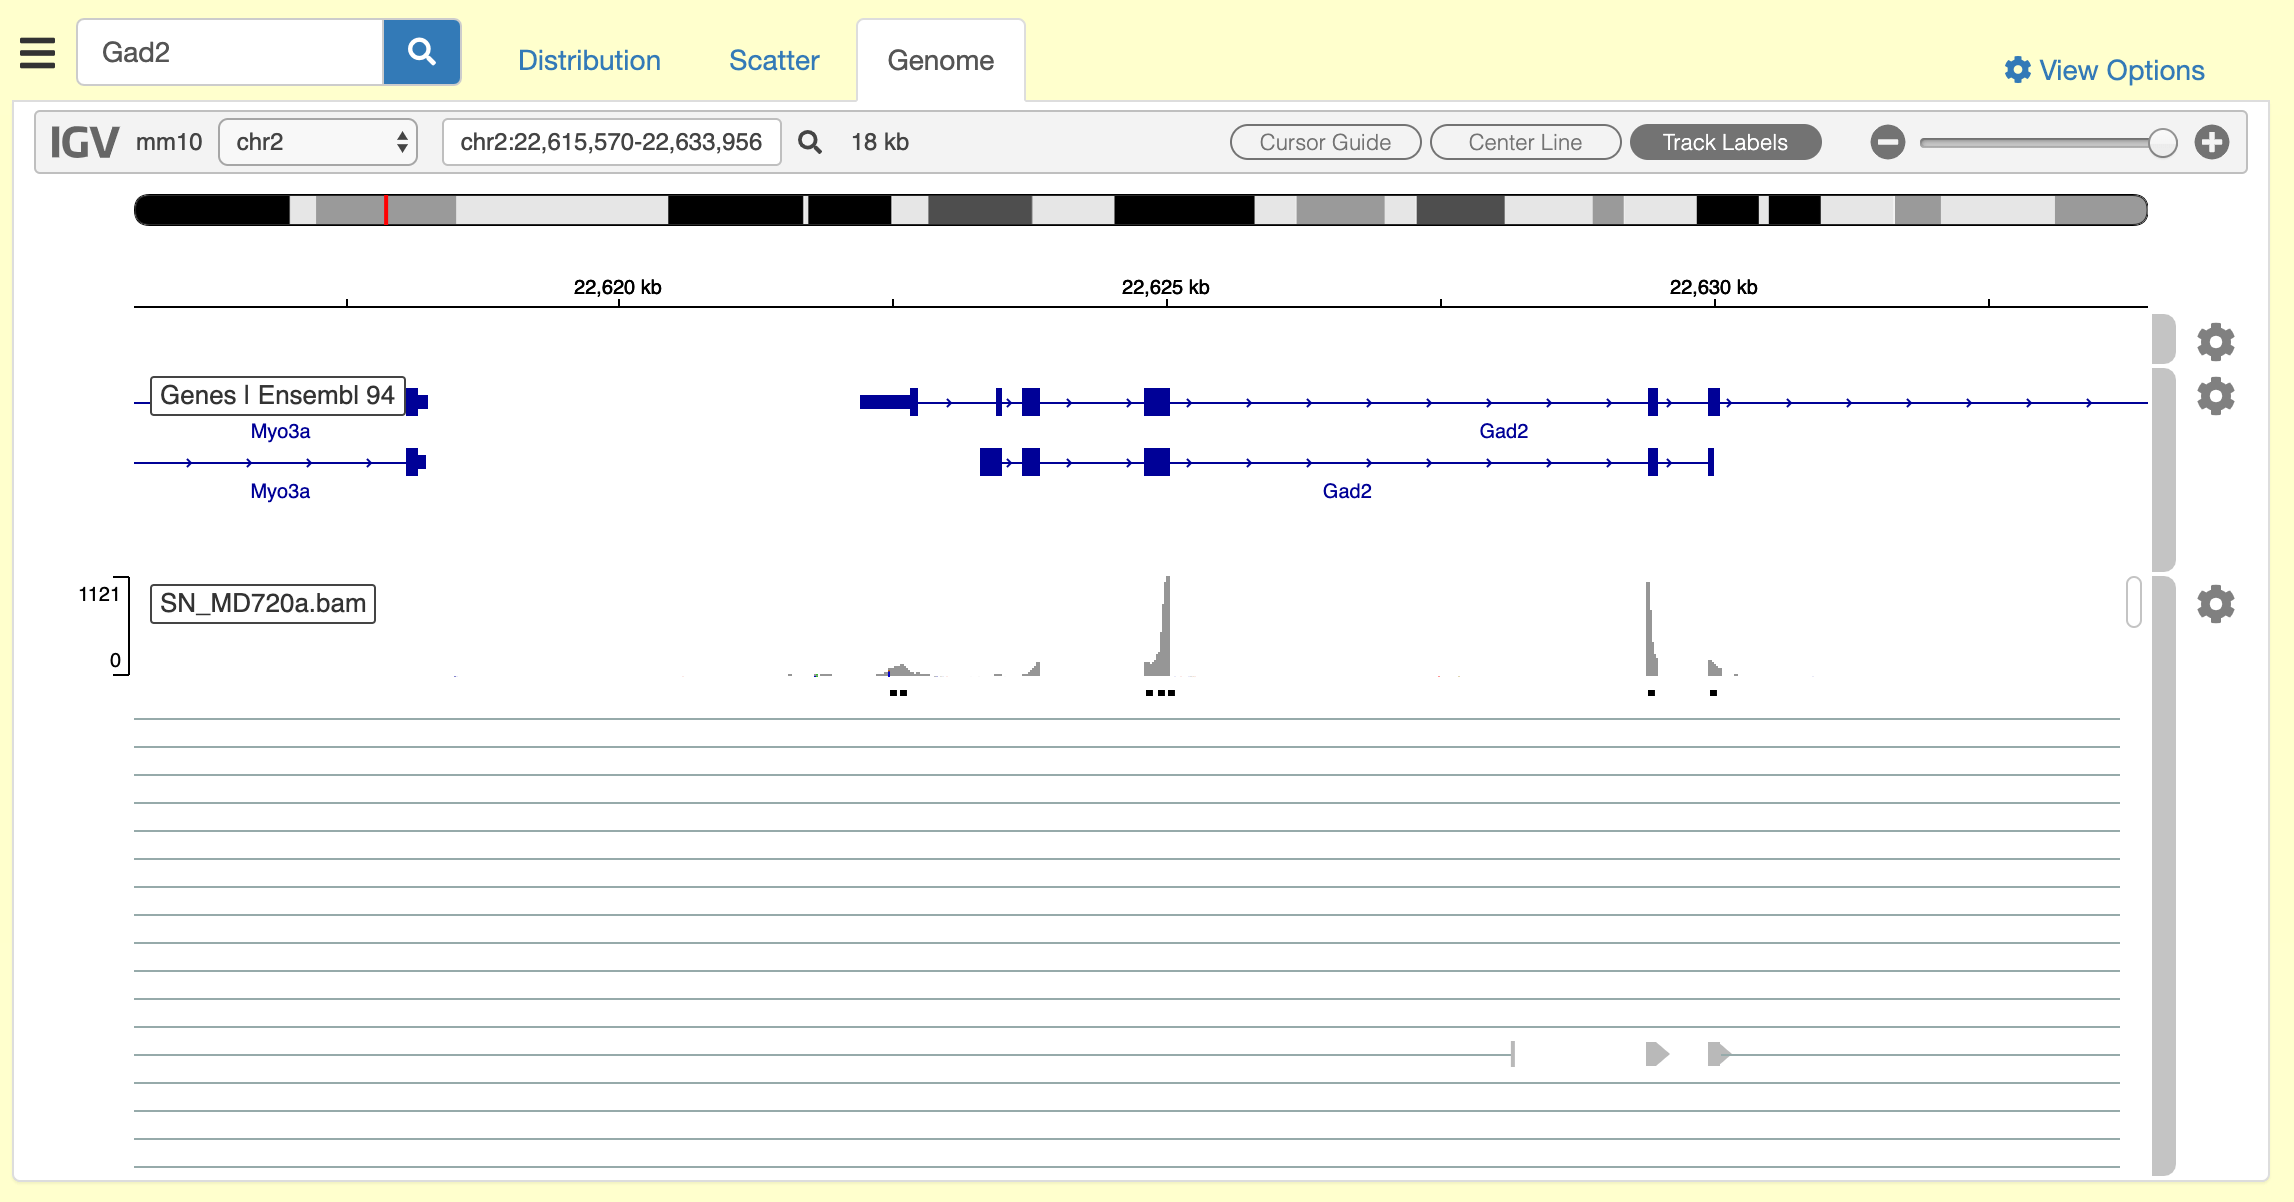Viewport: 2294px width, 1202px height.
Task: Enable the Cursor Guide
Action: point(1325,142)
